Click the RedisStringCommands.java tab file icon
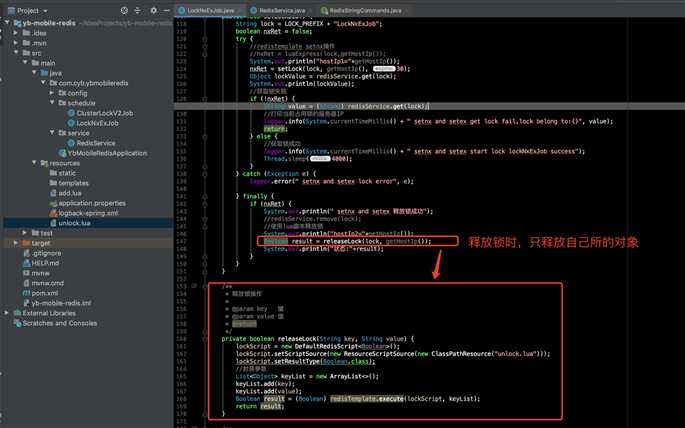The image size is (685, 428). 324,10
